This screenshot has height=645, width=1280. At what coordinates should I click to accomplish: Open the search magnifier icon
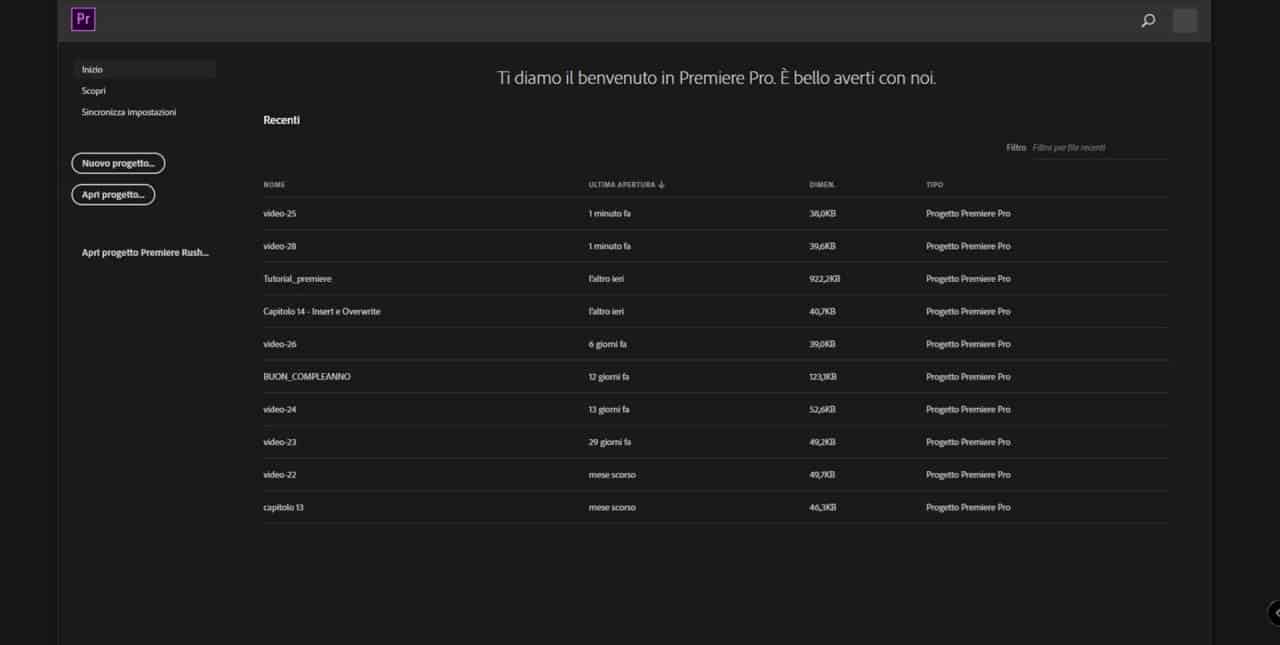pyautogui.click(x=1148, y=20)
